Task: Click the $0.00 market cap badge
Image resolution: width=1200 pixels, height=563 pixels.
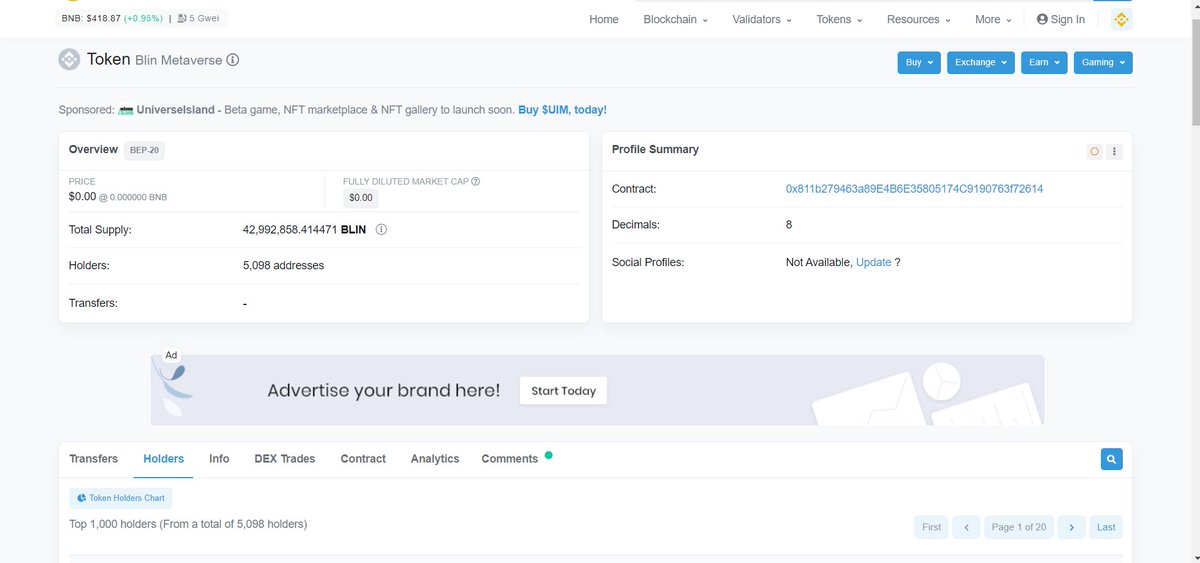Action: point(360,198)
